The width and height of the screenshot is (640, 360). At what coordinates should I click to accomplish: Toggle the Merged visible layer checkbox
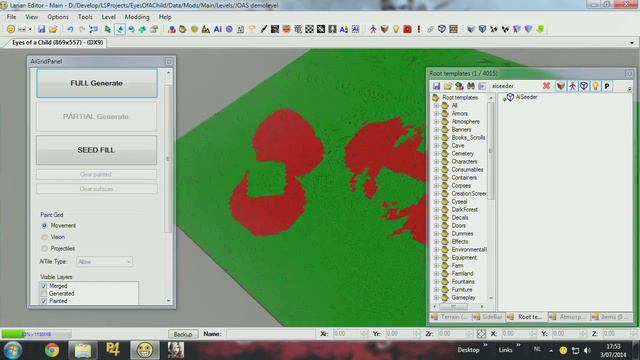tap(44, 286)
